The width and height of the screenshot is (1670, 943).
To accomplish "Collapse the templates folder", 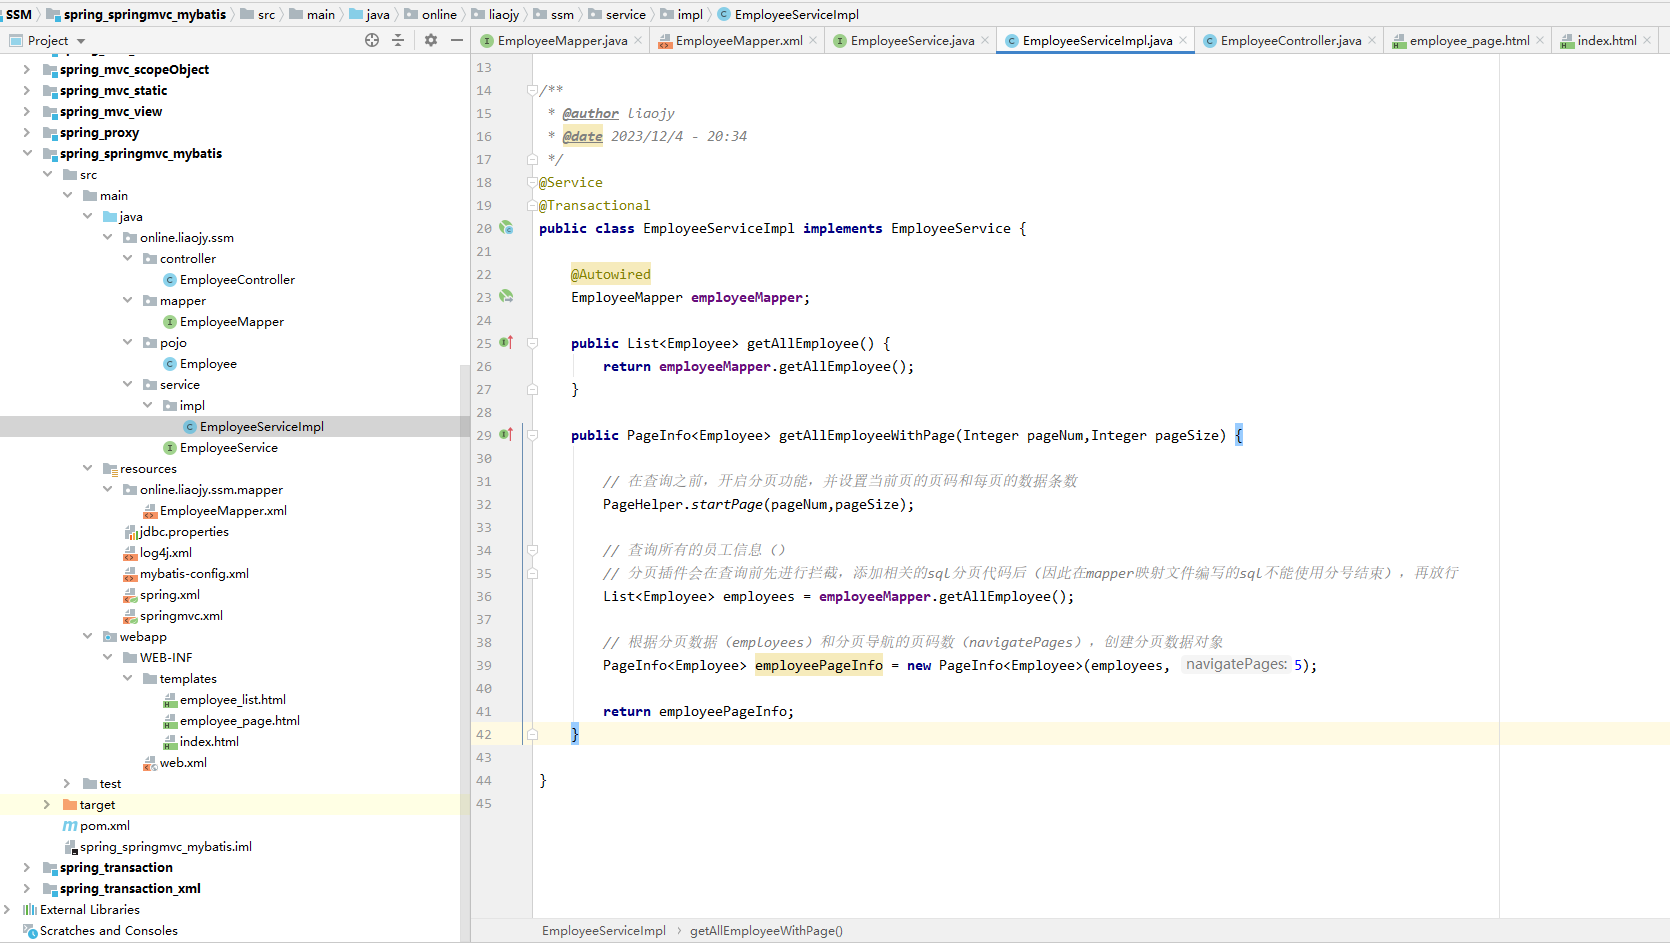I will 127,678.
